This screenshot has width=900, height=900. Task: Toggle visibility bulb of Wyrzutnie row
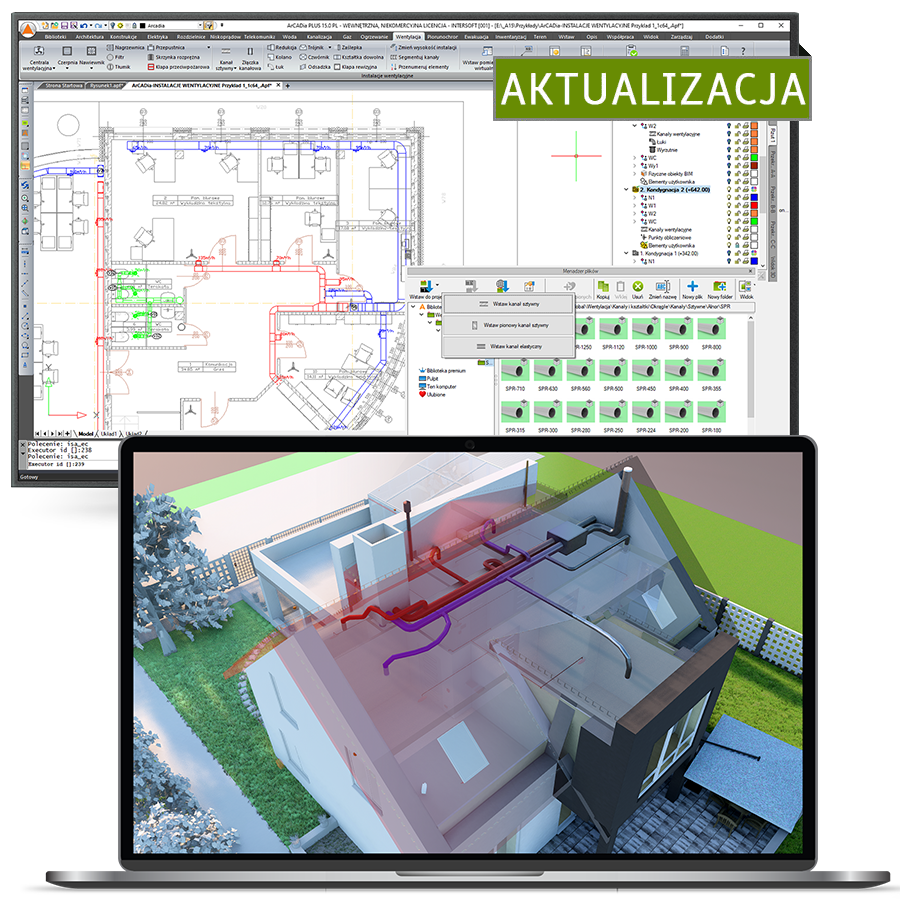729,150
